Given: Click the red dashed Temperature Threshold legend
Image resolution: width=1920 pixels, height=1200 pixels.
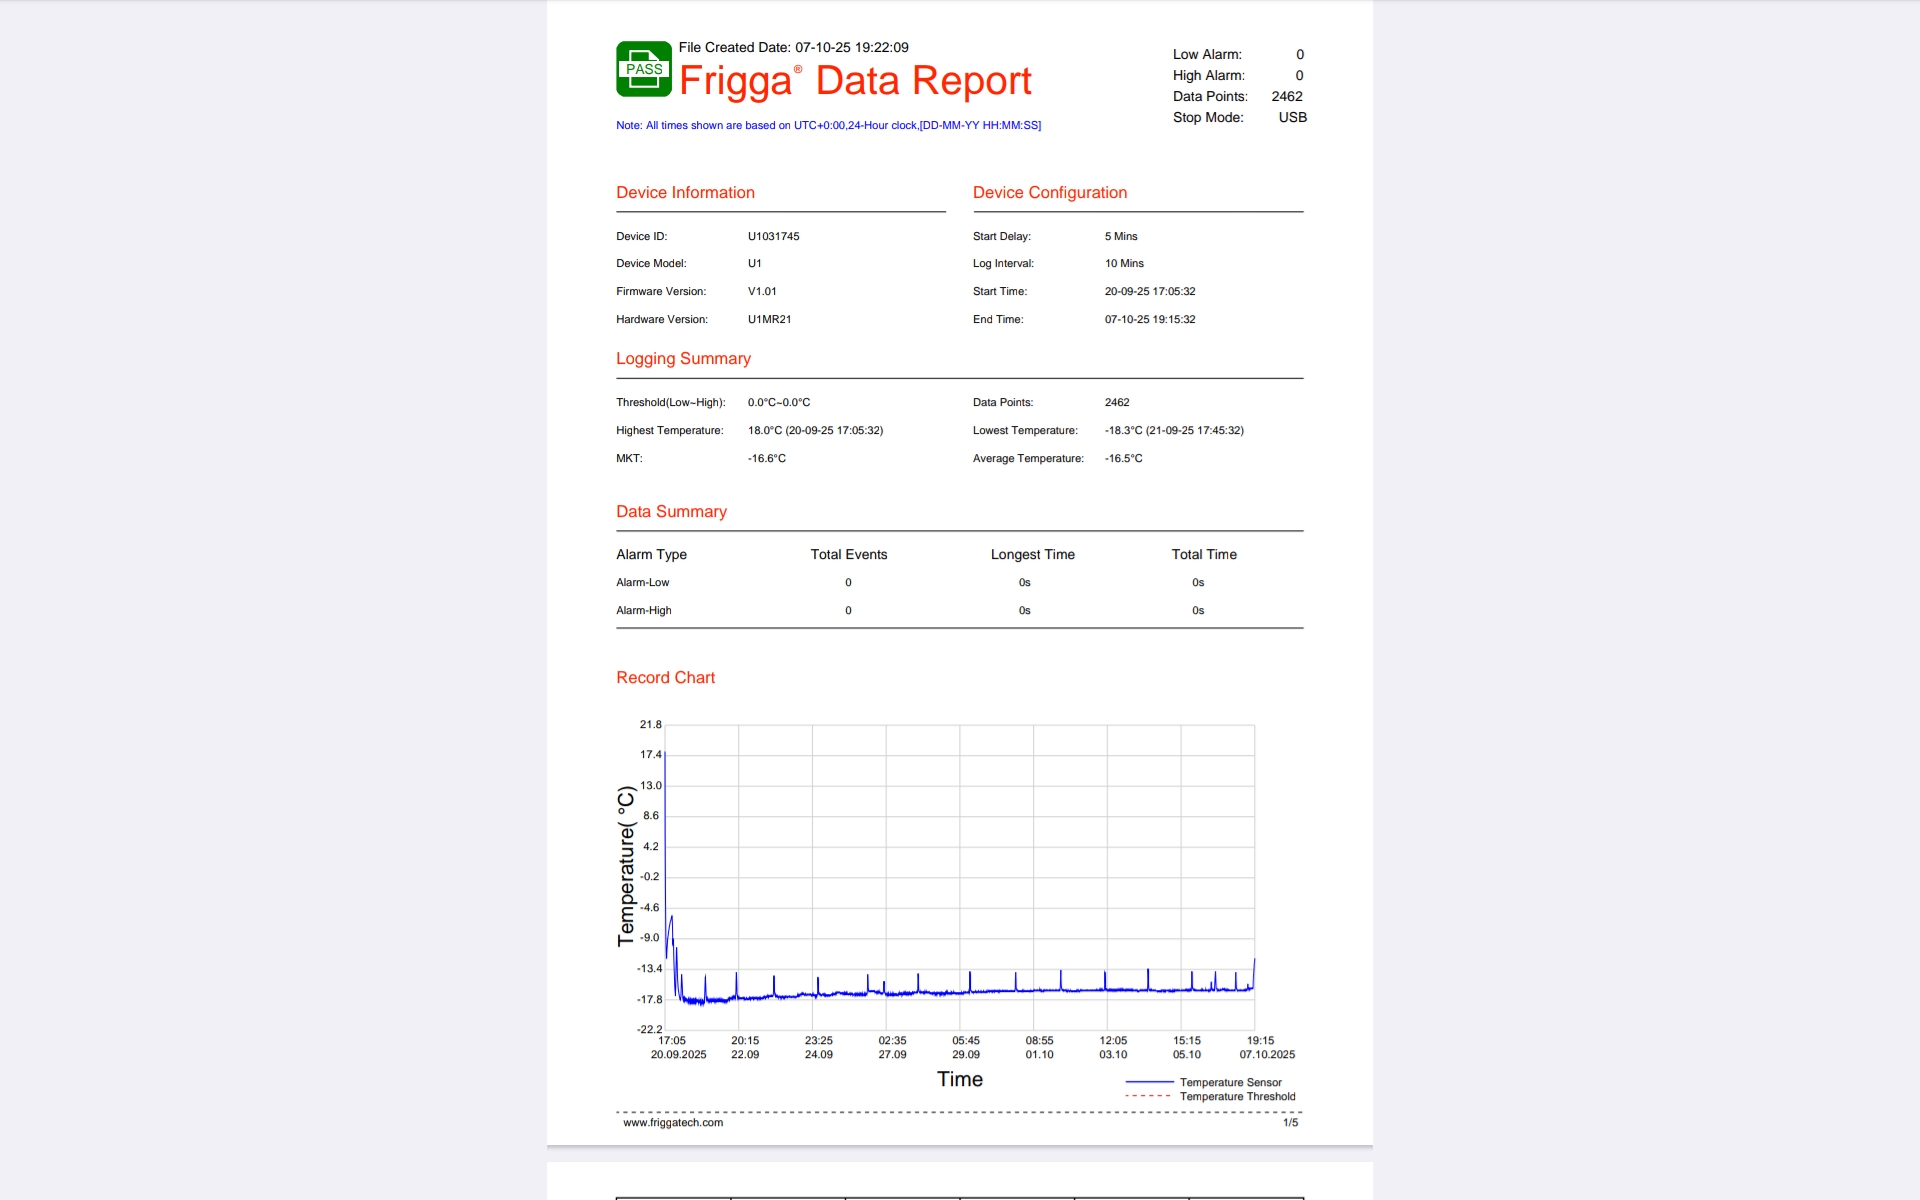Looking at the screenshot, I should pos(1148,1096).
